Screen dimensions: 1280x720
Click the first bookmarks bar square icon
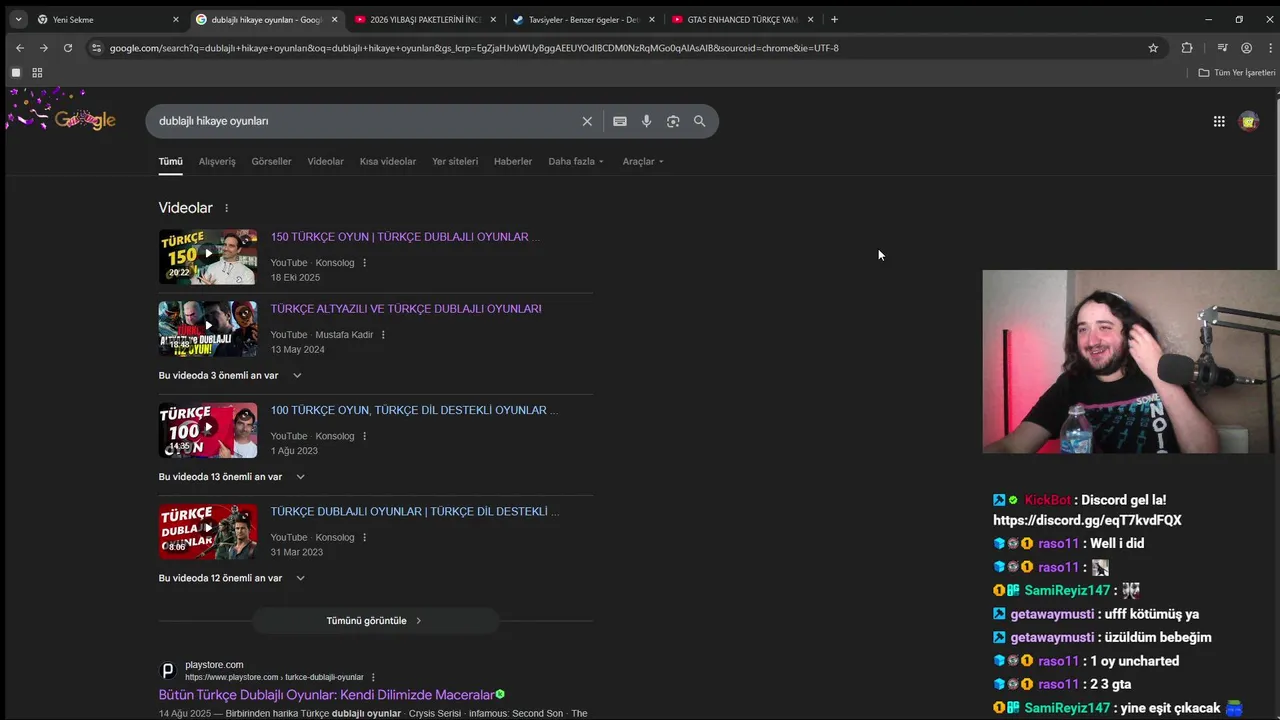pyautogui.click(x=16, y=73)
